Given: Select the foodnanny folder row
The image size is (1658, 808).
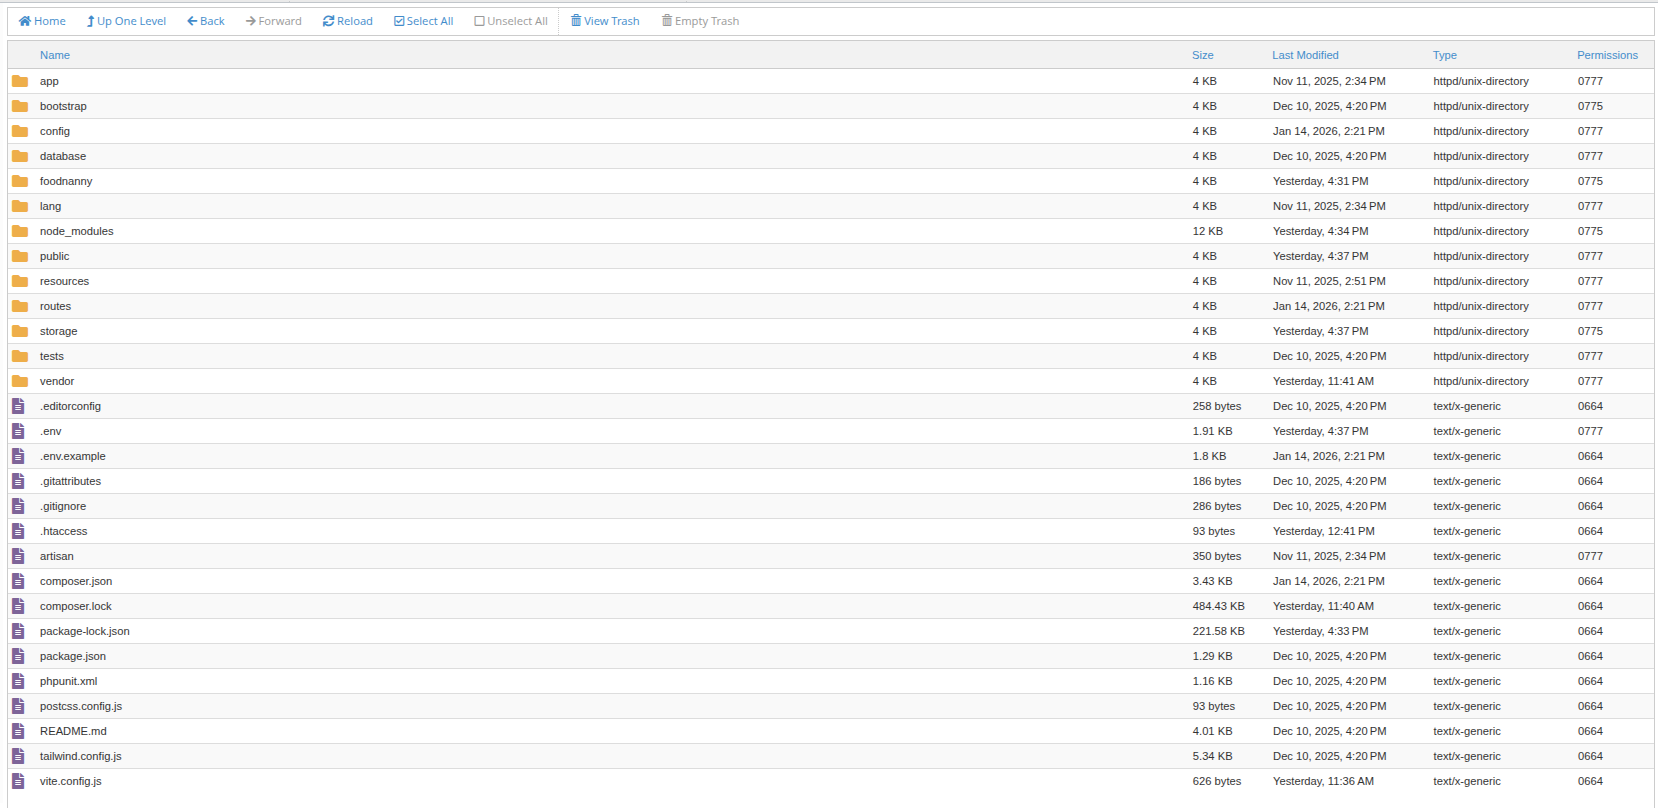Looking at the screenshot, I should pyautogui.click(x=66, y=181).
